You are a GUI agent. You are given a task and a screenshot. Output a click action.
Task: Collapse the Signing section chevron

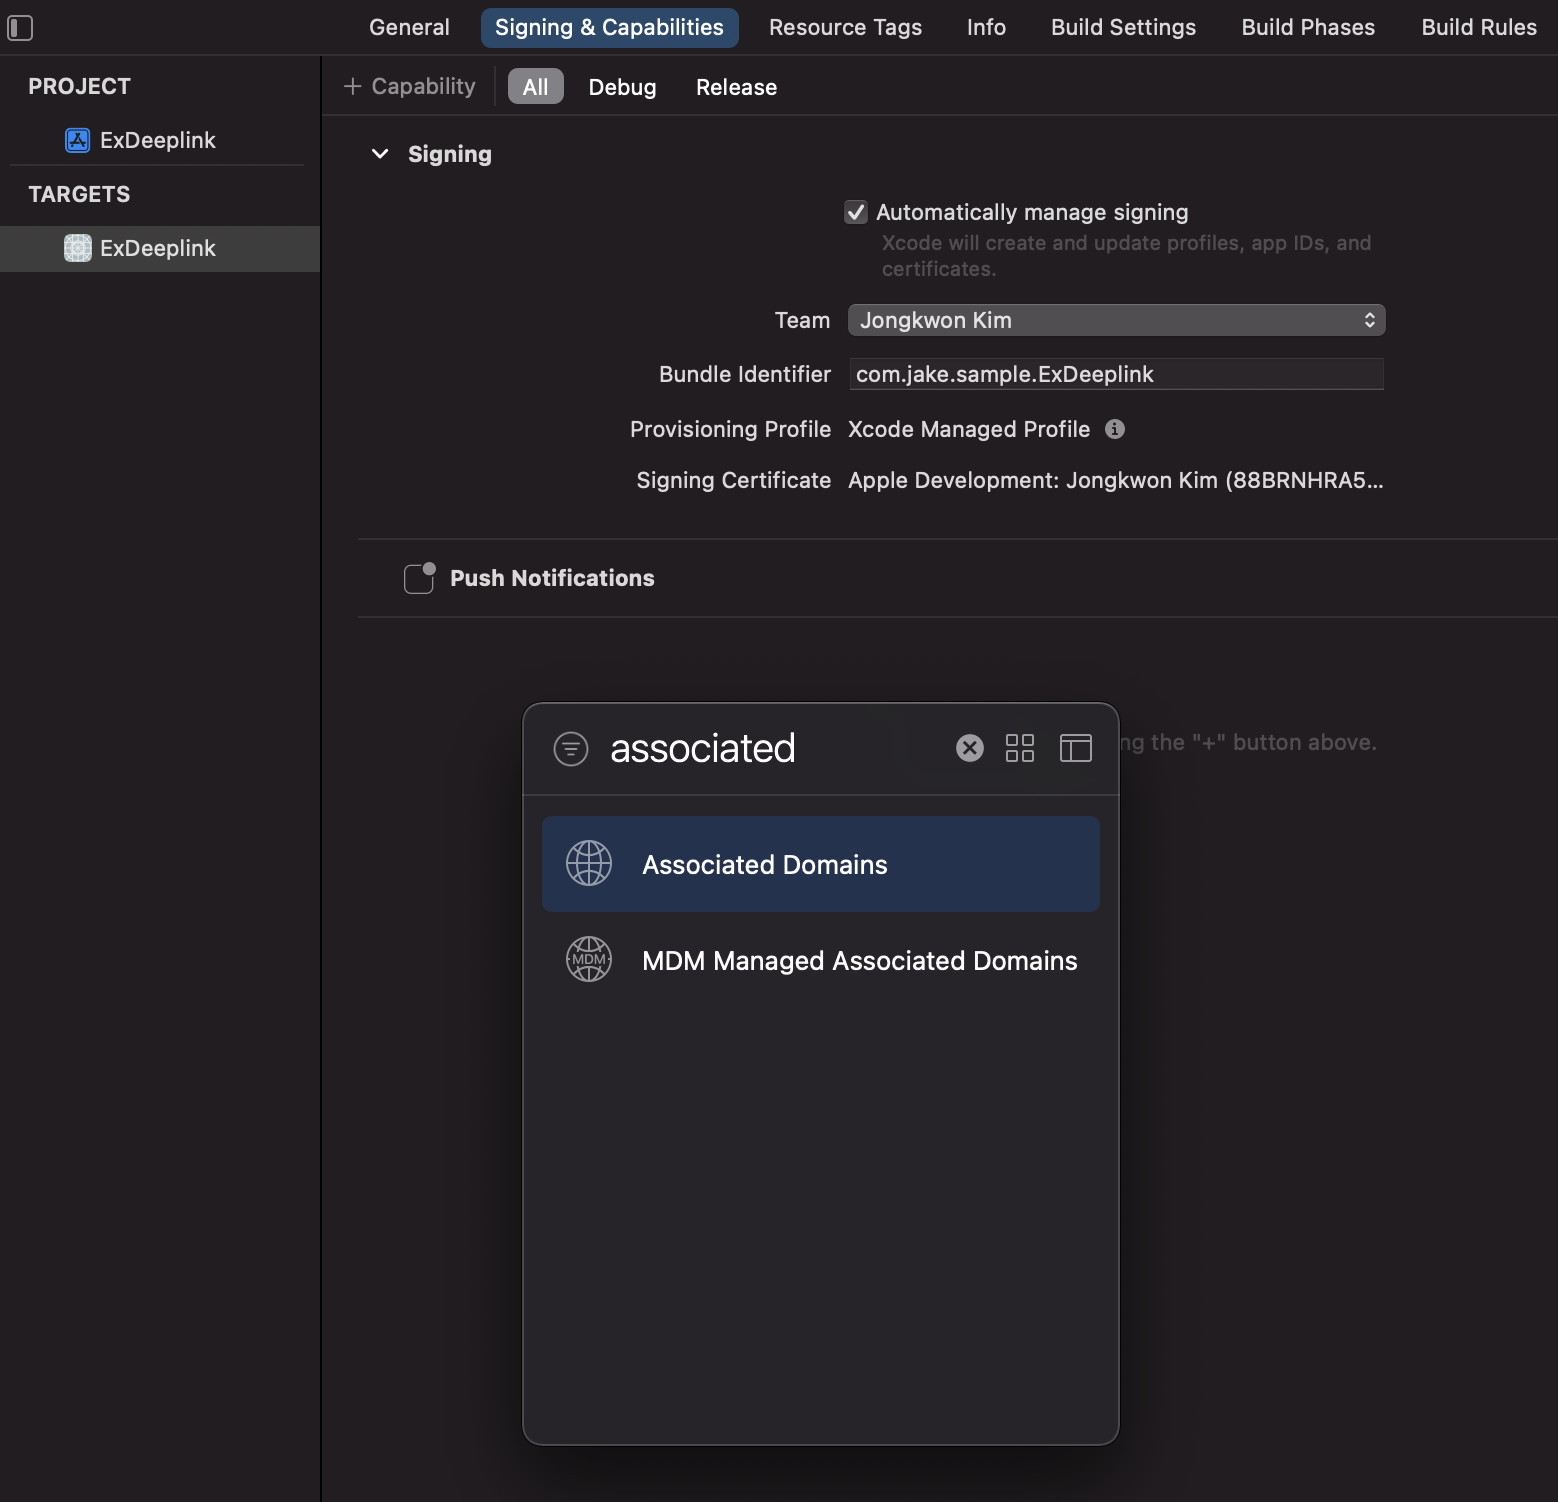click(380, 154)
